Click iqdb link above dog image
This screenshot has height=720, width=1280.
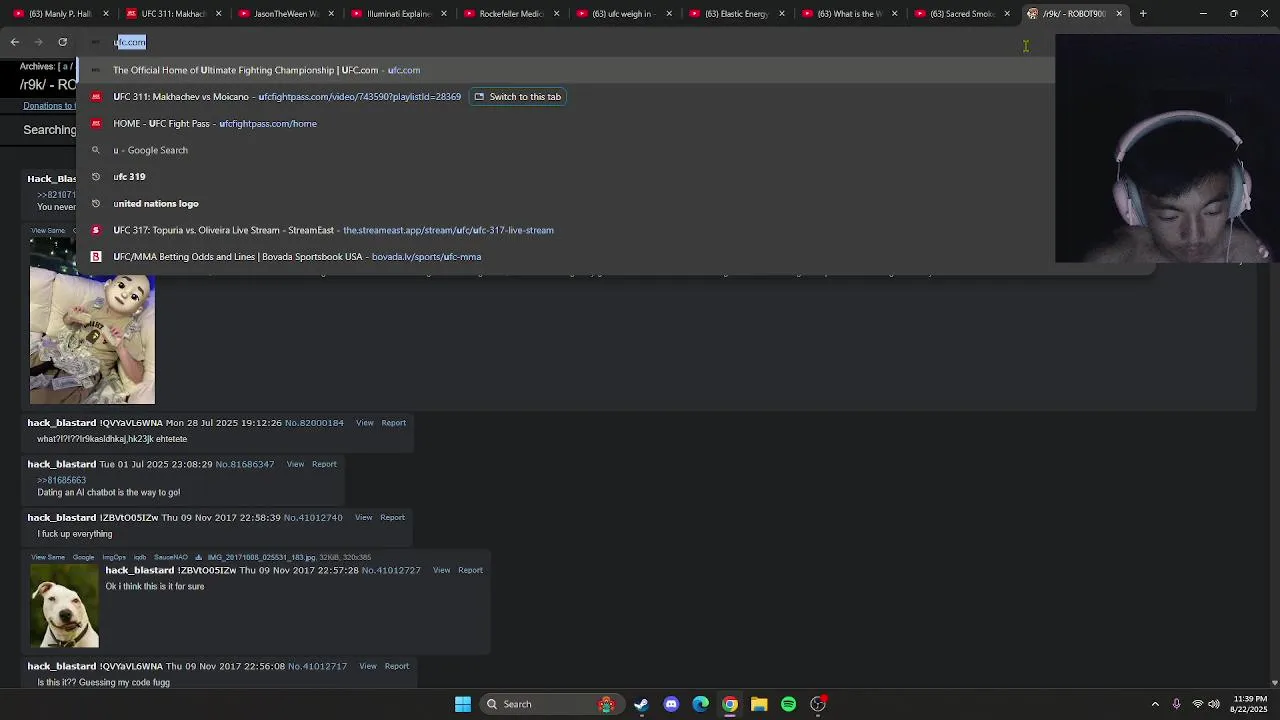140,557
